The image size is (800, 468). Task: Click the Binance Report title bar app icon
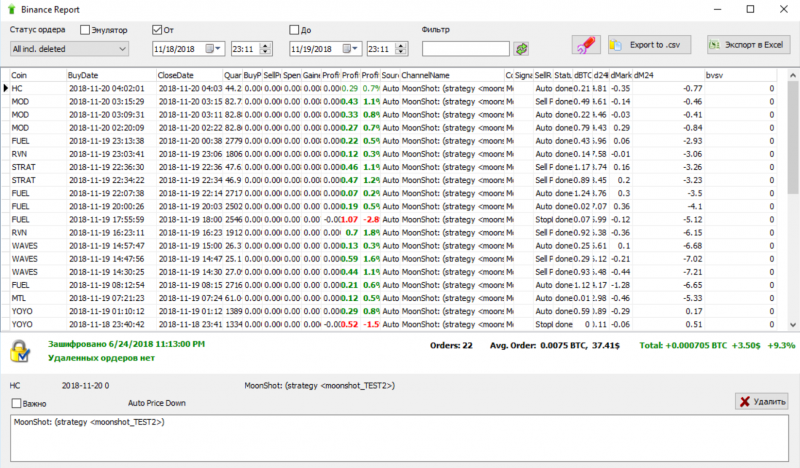pos(11,9)
